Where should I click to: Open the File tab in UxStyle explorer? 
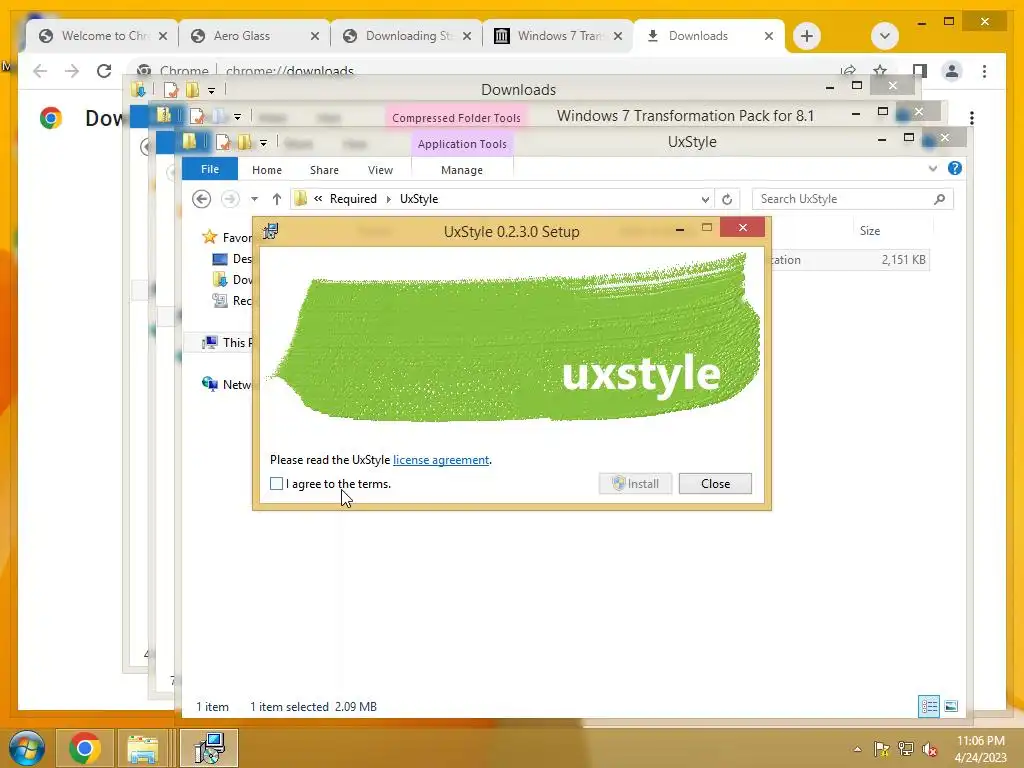coord(210,169)
